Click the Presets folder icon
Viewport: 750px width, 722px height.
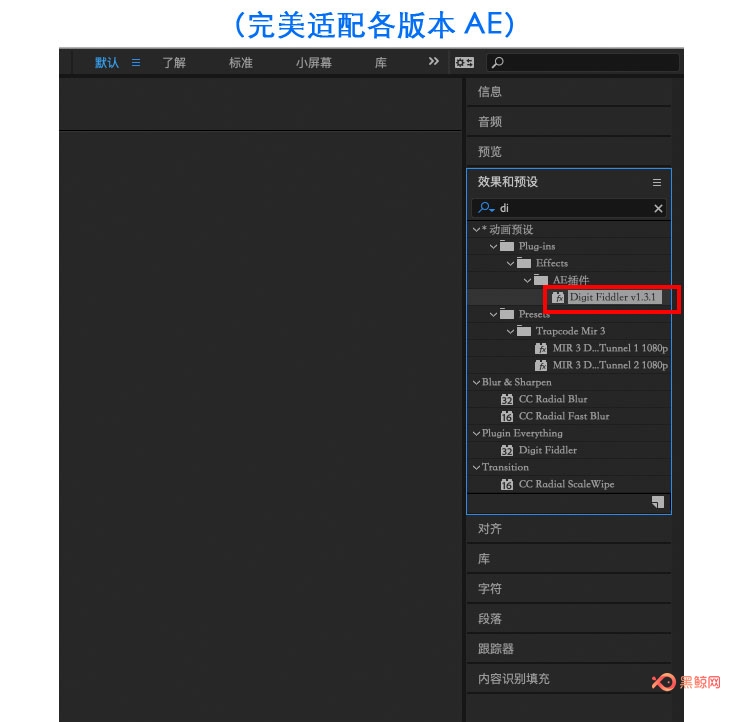click(507, 314)
